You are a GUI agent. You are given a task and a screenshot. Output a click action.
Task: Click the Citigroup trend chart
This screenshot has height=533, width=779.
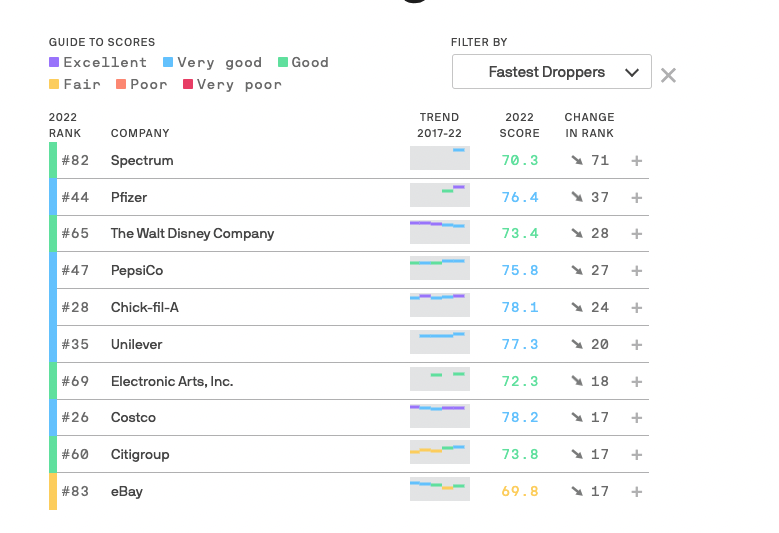click(439, 454)
